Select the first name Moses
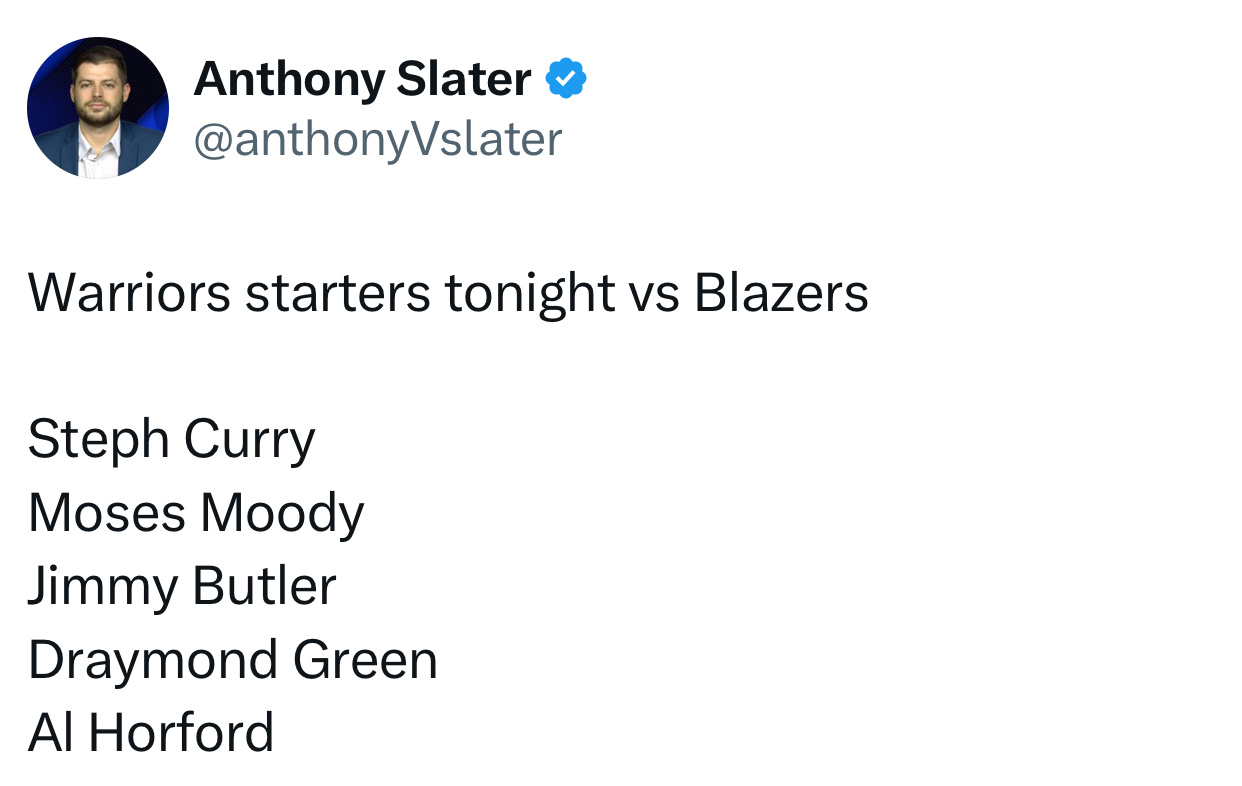The height and width of the screenshot is (786, 1242). (107, 513)
